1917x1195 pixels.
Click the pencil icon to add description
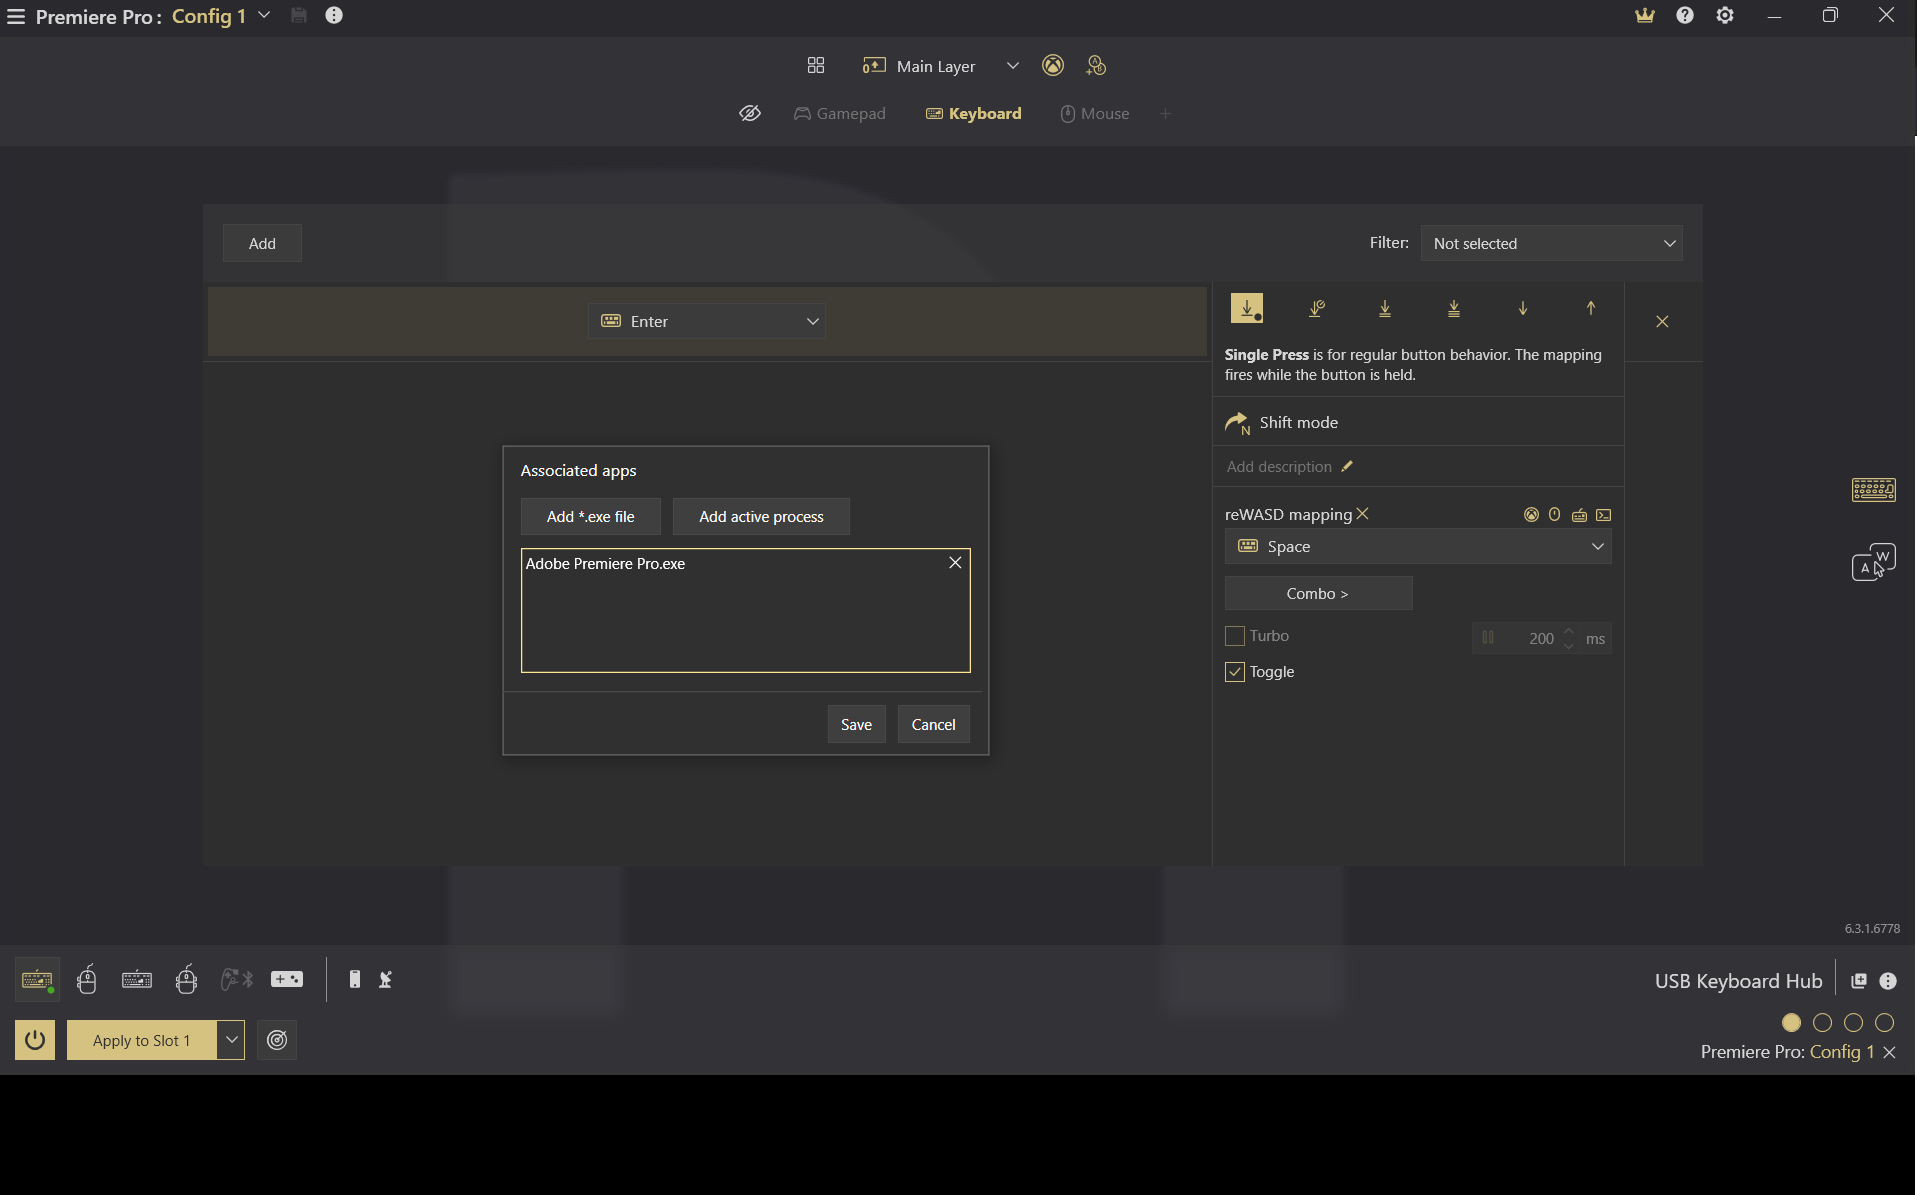pos(1347,467)
